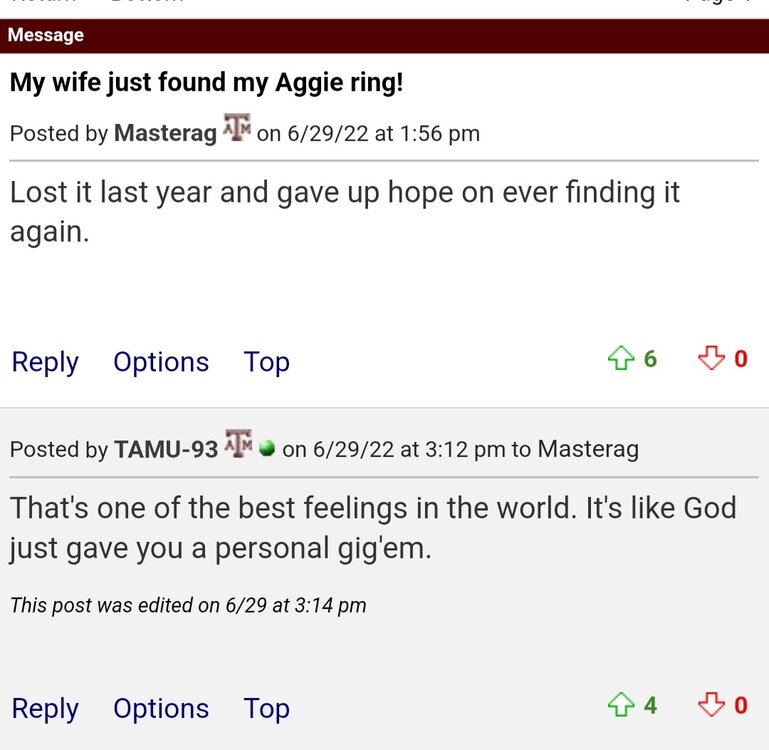Click TAMU-93's green online status dot
The height and width of the screenshot is (750, 769).
267,449
